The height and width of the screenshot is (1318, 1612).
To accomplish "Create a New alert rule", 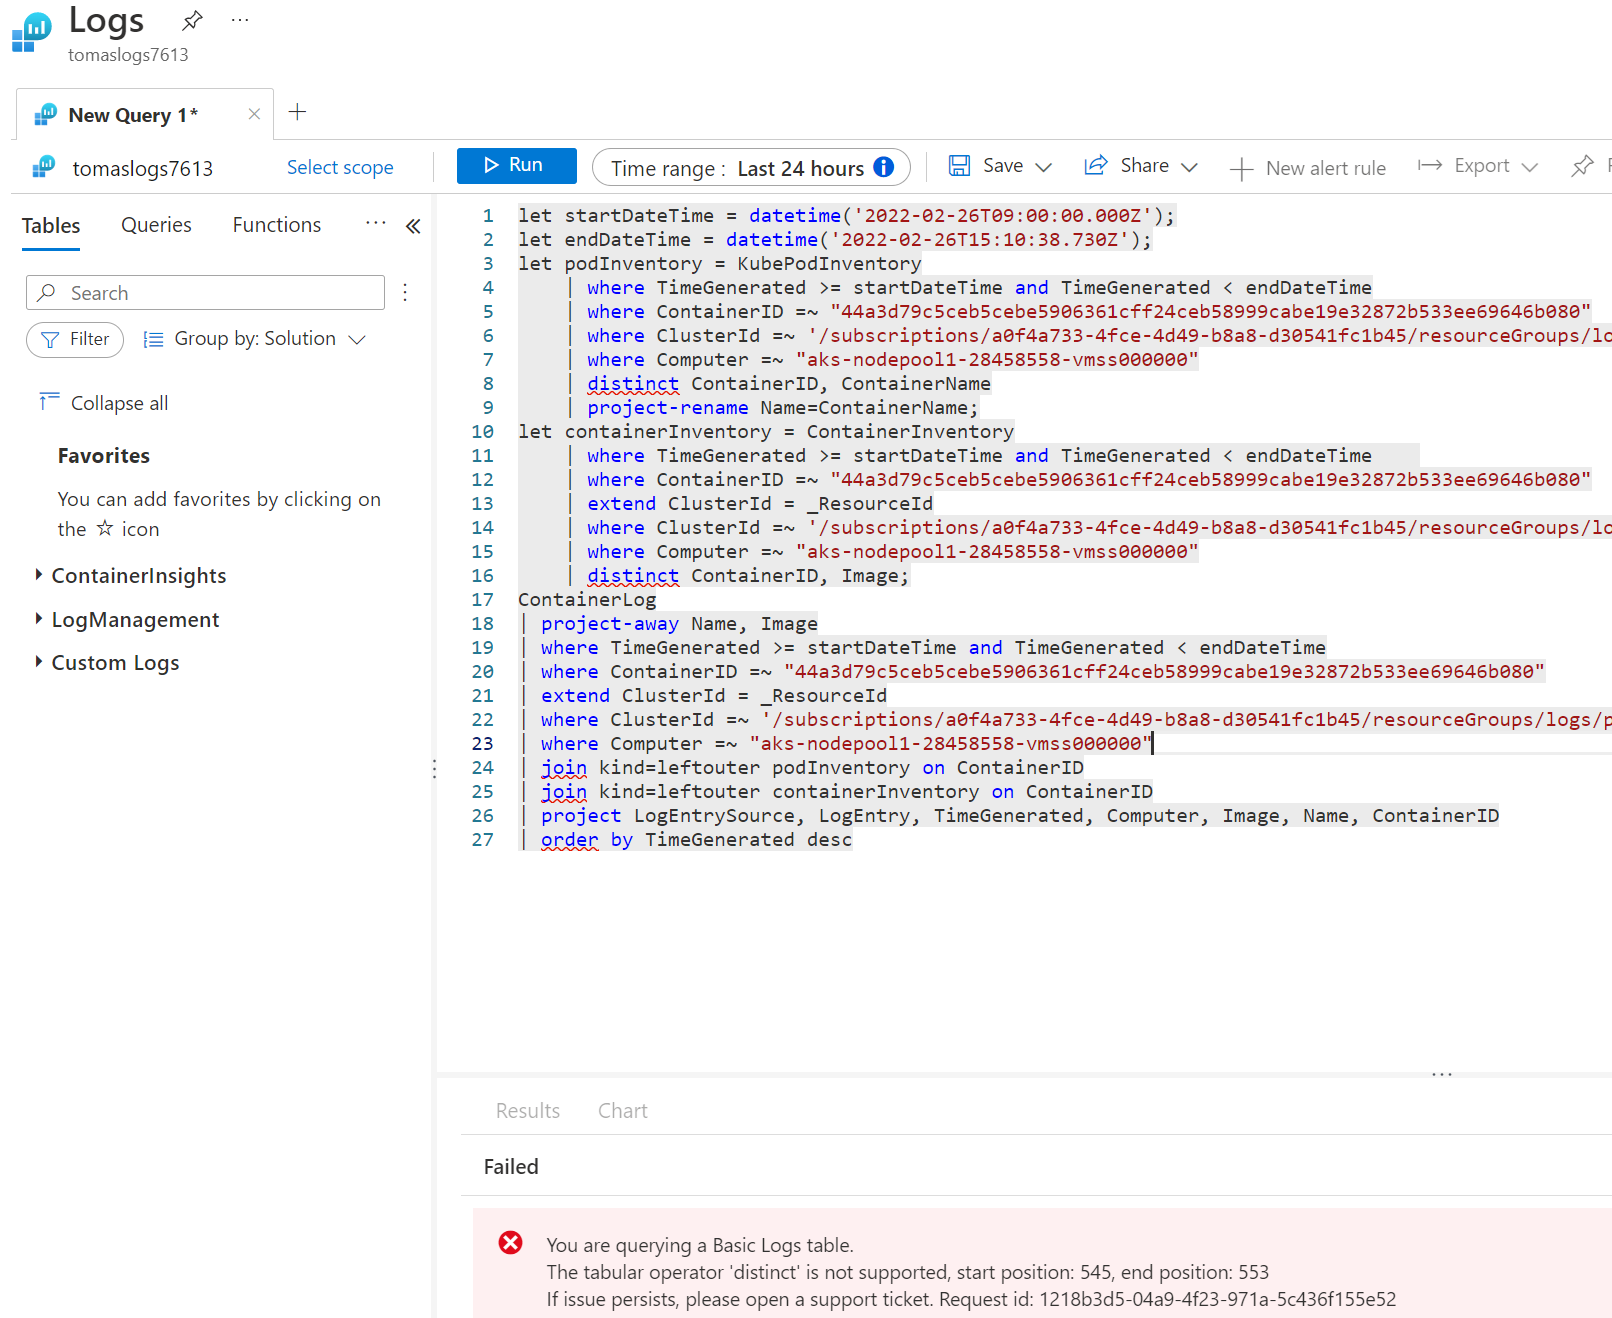I will pos(1308,168).
